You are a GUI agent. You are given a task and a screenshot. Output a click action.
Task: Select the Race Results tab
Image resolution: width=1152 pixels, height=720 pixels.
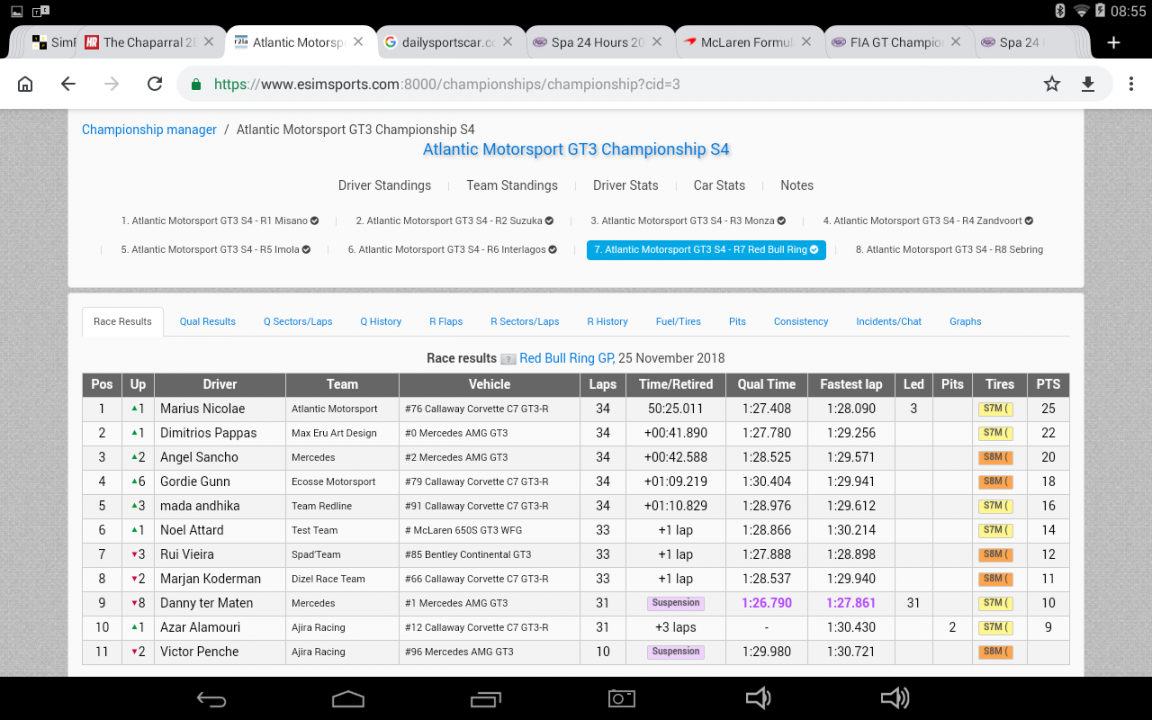pos(123,322)
